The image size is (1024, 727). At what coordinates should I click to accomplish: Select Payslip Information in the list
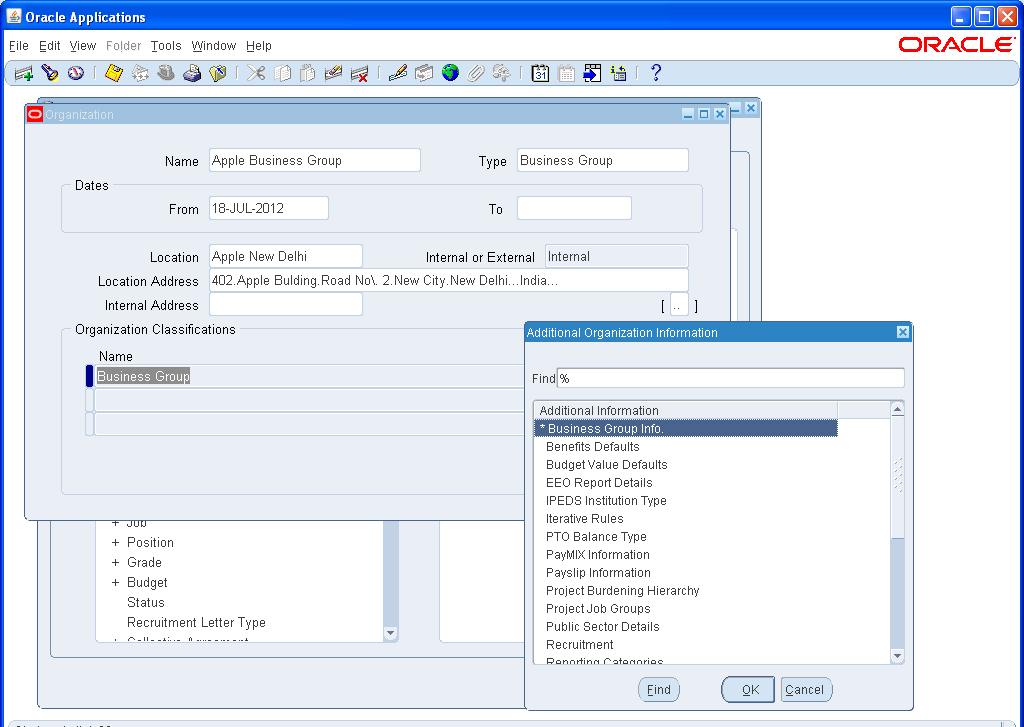pos(597,572)
